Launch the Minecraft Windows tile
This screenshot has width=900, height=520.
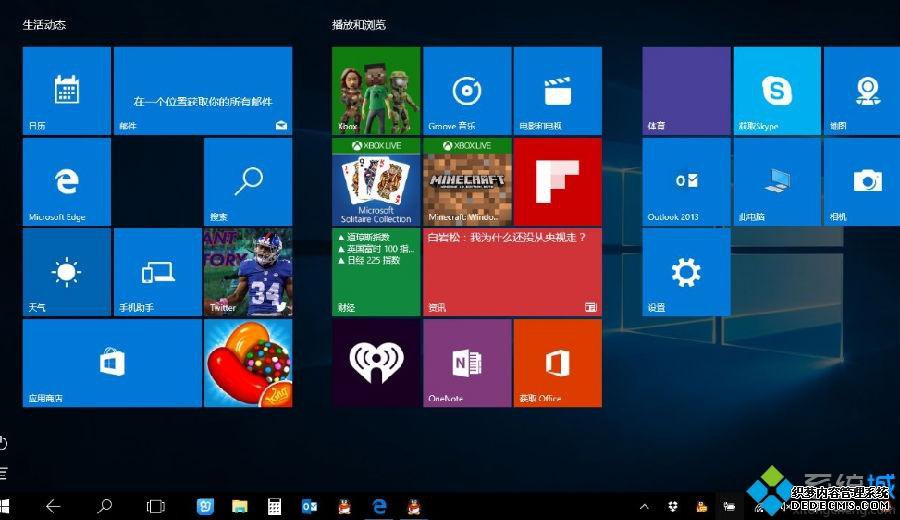pos(467,182)
